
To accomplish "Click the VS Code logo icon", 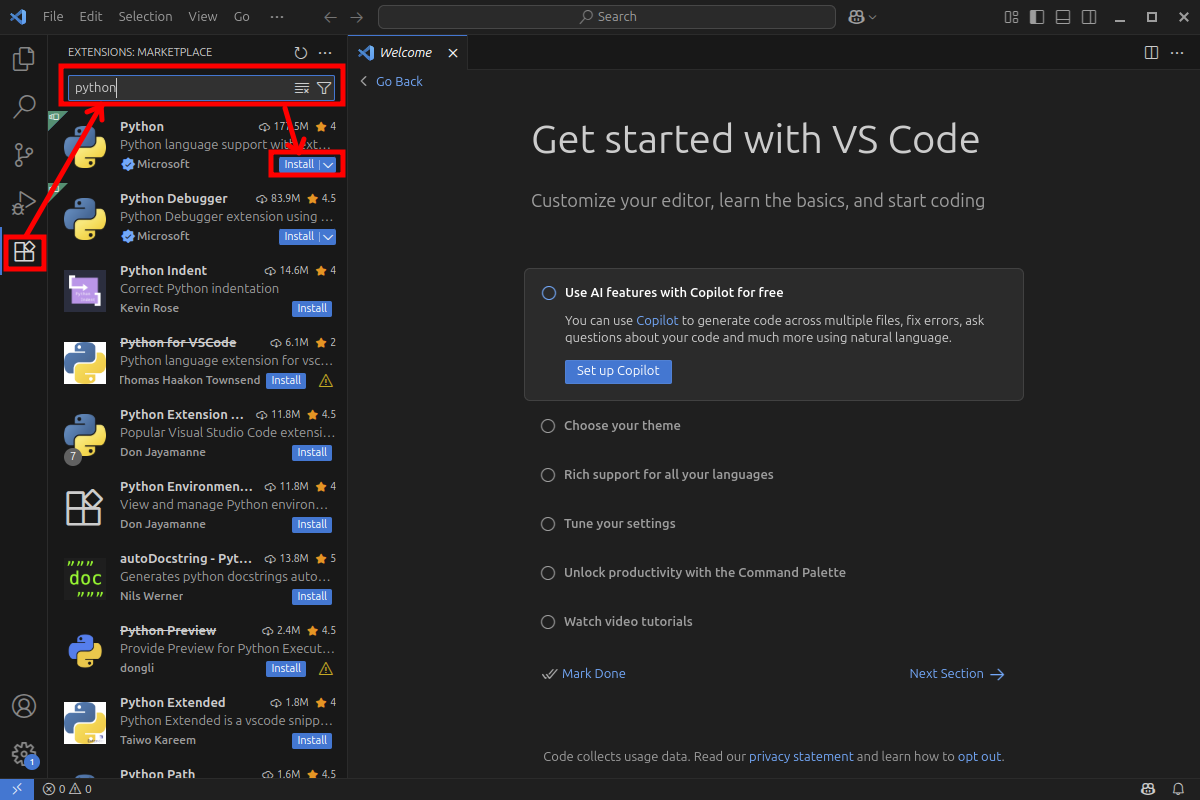I will (x=17, y=17).
